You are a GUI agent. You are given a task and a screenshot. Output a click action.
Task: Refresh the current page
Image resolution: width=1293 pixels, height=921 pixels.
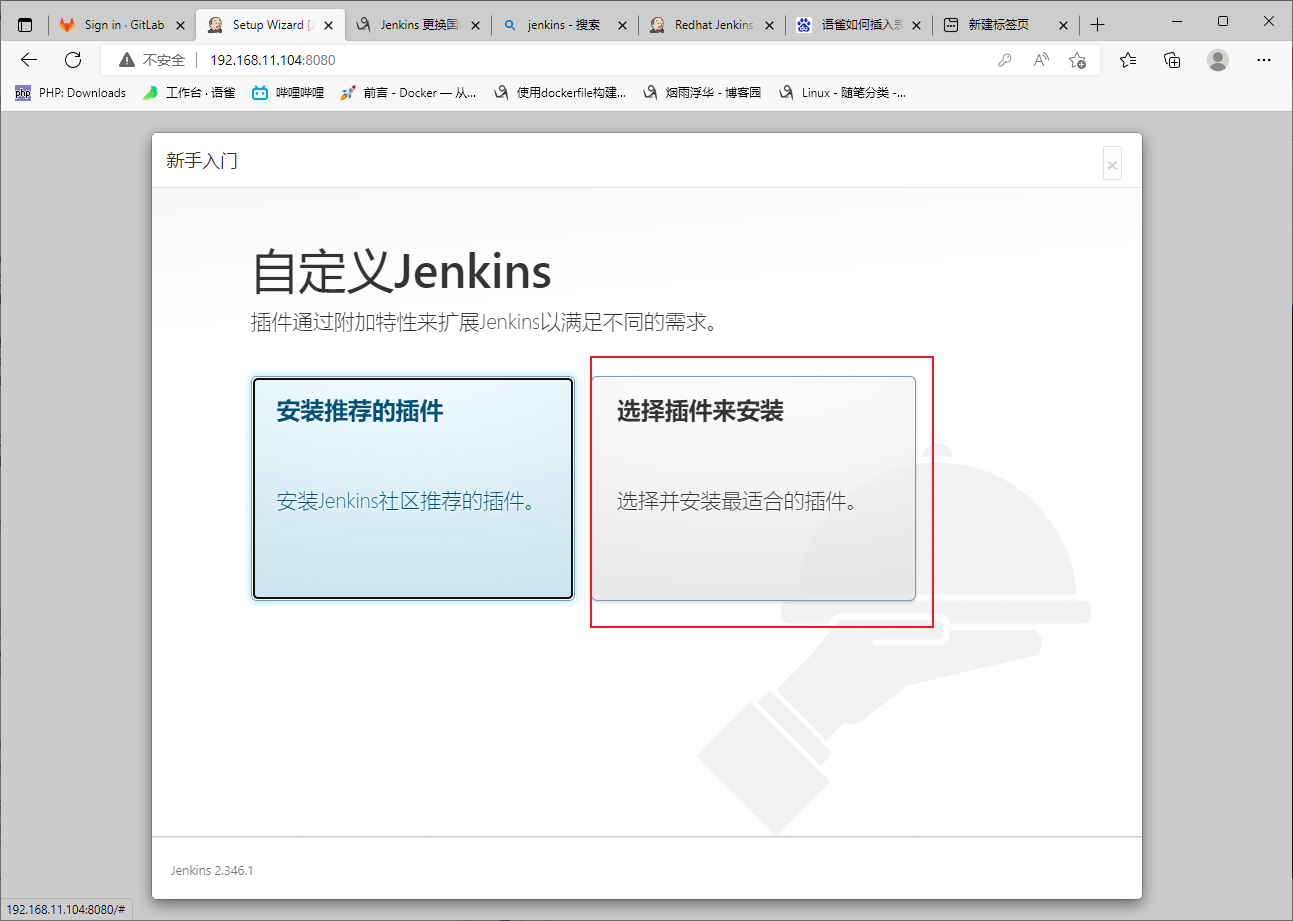73,60
